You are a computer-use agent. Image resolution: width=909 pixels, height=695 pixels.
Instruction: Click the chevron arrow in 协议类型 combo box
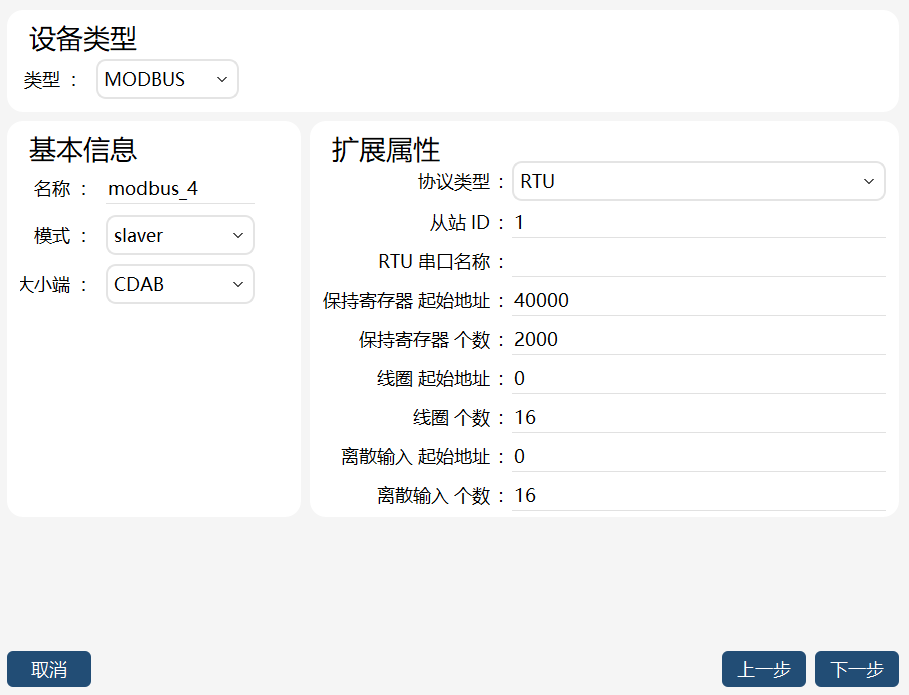(x=868, y=181)
